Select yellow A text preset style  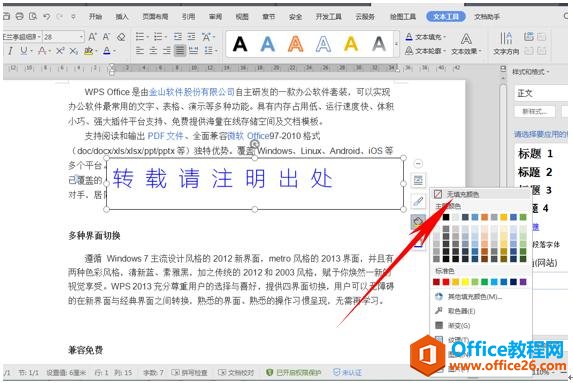click(x=351, y=44)
